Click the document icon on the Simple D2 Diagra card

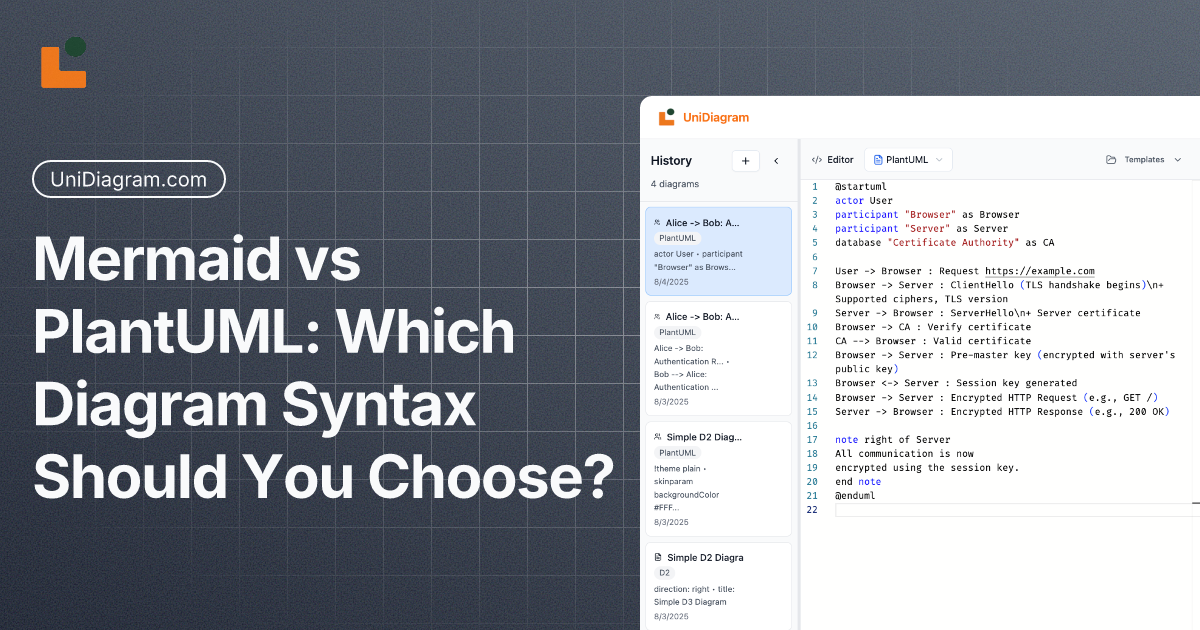(657, 557)
